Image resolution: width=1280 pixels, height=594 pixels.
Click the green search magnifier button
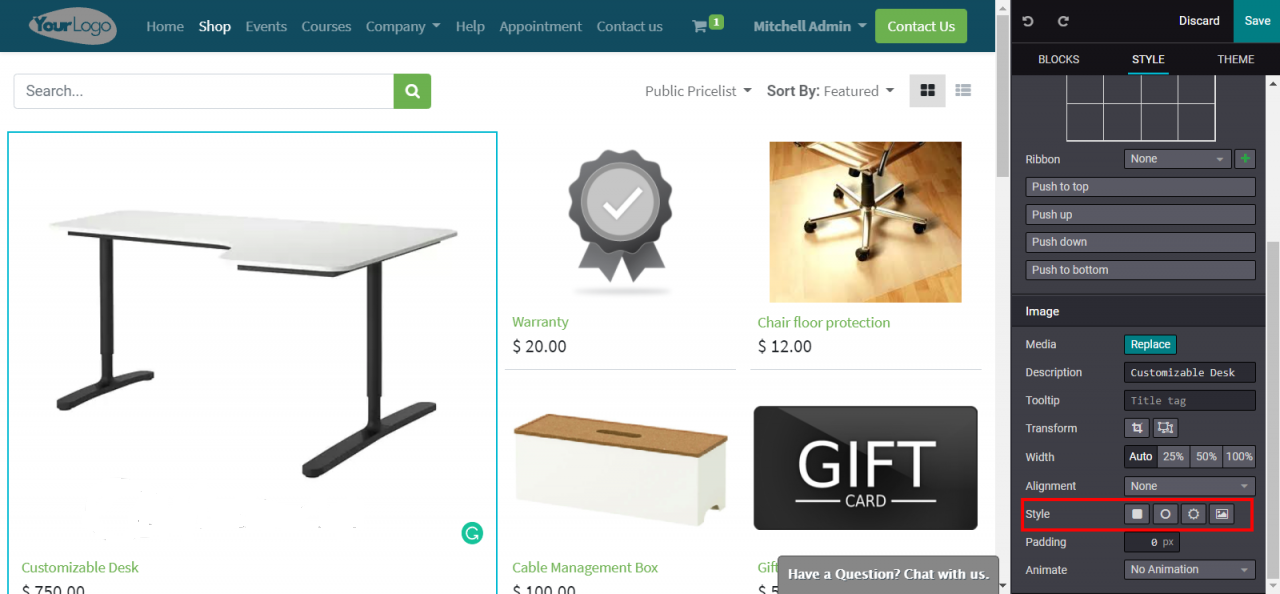point(412,91)
